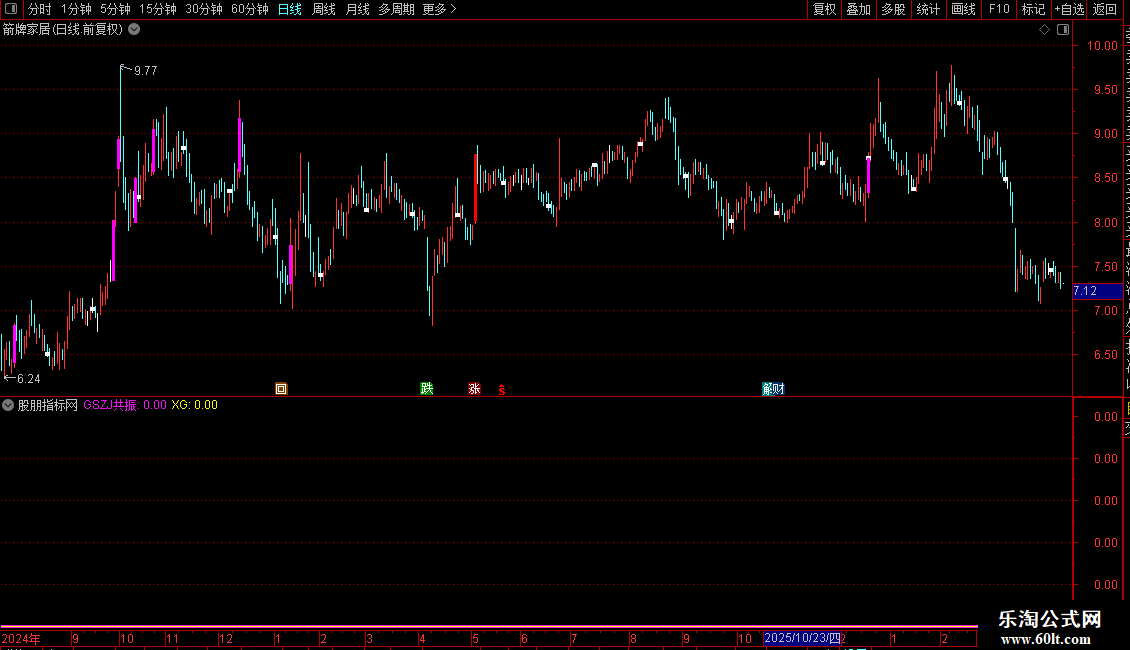
Task: Add stock via +自选 button
Action: (1069, 9)
